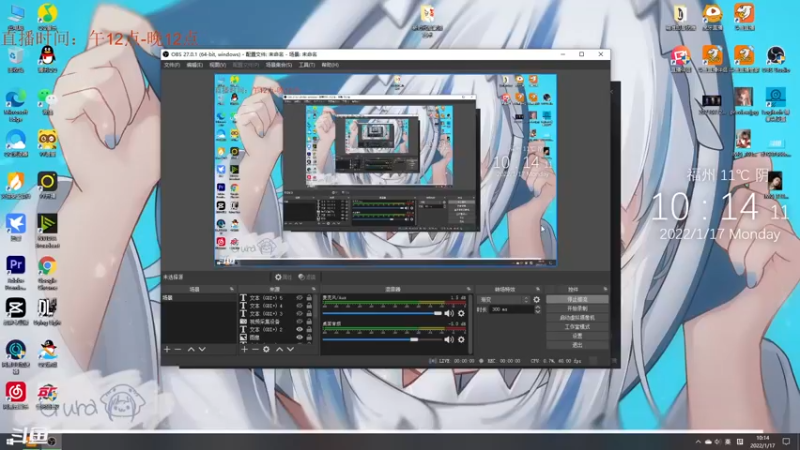Click the 退出 exit button

(577, 345)
